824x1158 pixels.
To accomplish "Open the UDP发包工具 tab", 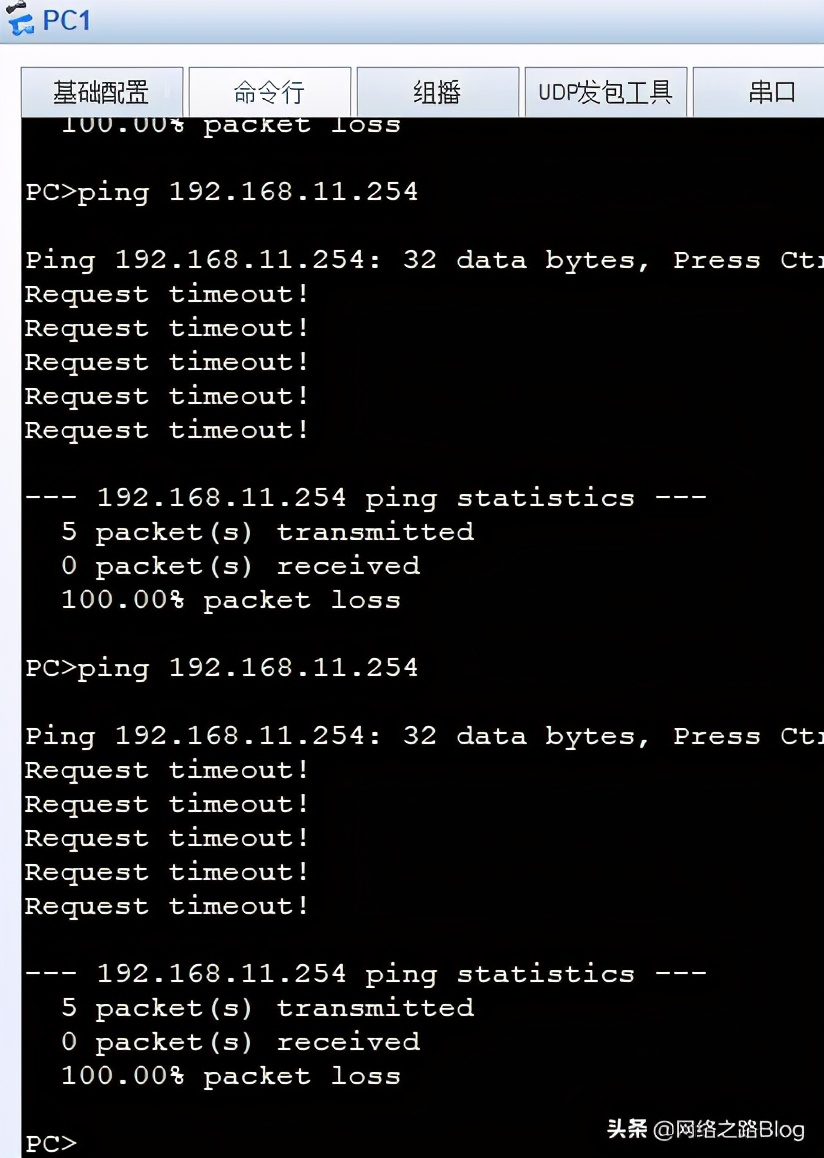I will click(x=605, y=93).
